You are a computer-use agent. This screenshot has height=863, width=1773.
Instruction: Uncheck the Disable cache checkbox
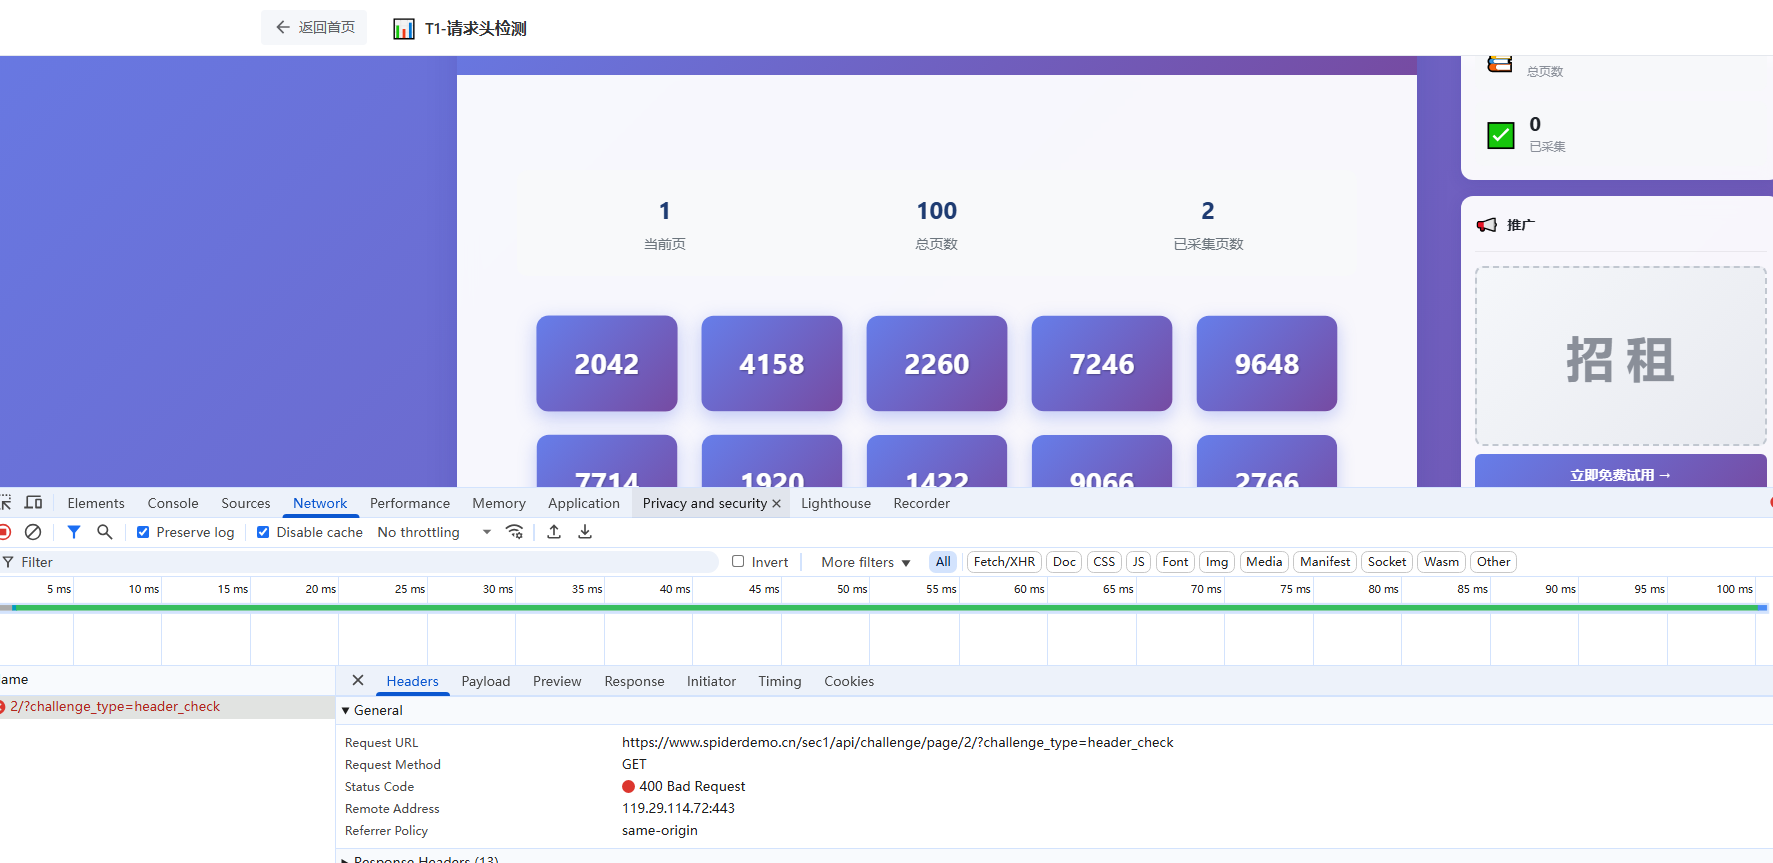click(x=263, y=532)
